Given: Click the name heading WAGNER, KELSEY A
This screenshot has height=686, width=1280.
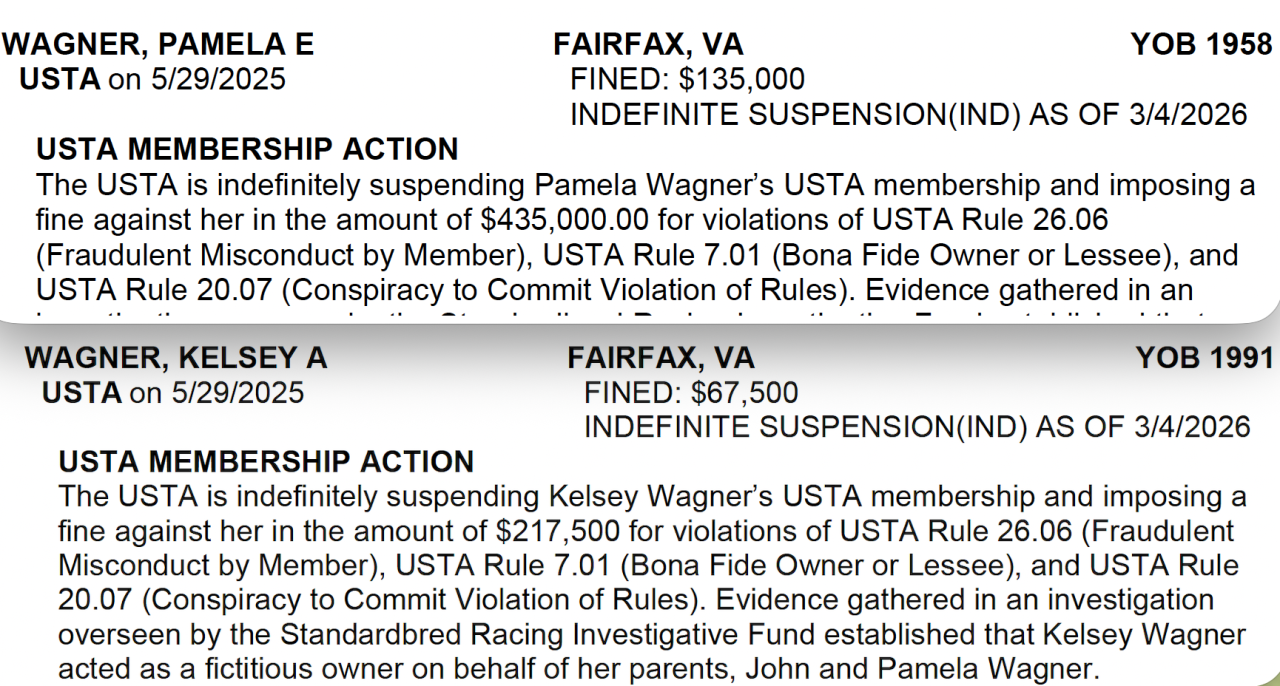Looking at the screenshot, I should (176, 358).
